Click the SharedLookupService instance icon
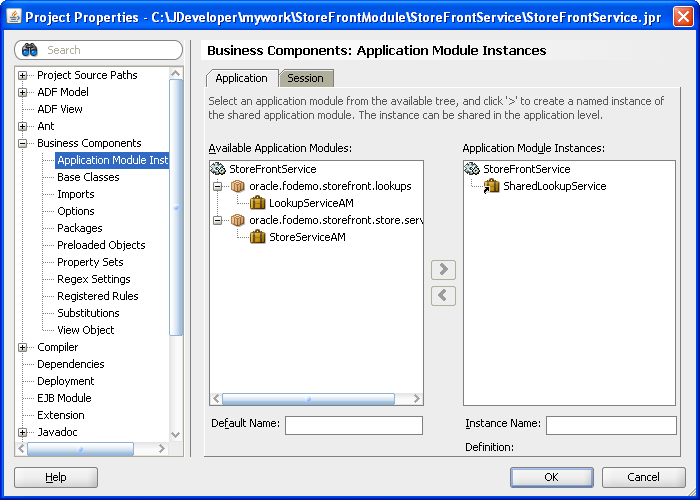Image resolution: width=700 pixels, height=500 pixels. click(x=492, y=186)
